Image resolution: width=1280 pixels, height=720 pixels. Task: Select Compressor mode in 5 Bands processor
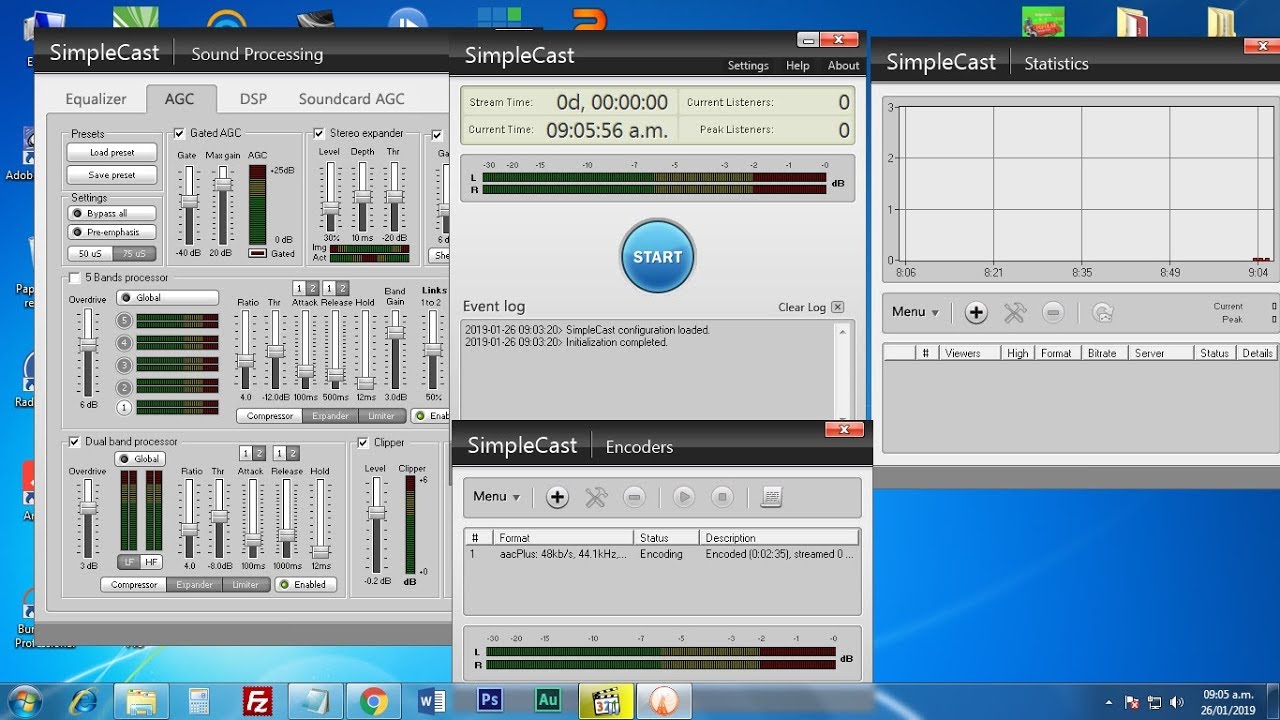pyautogui.click(x=270, y=416)
